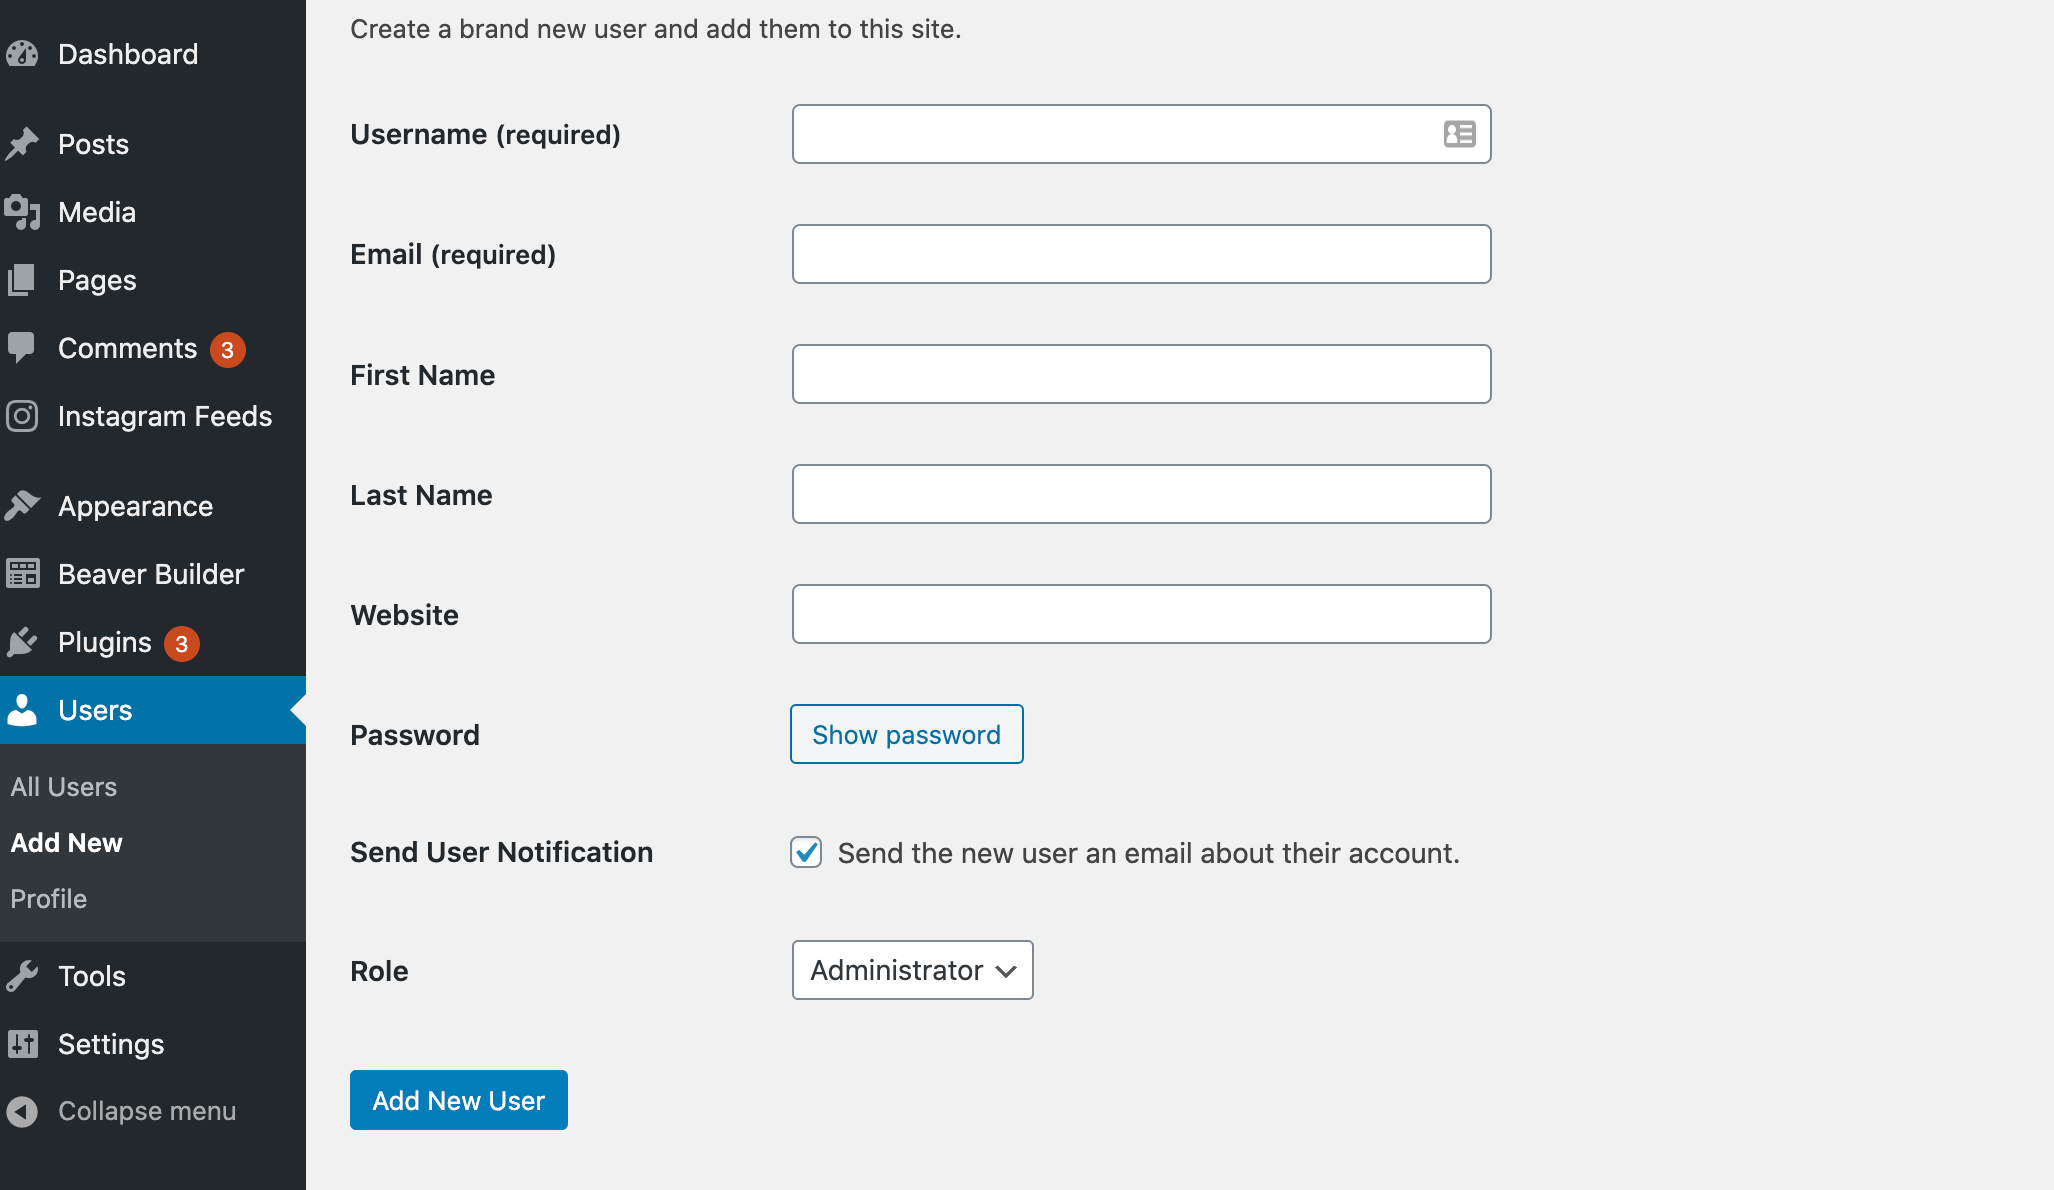Image resolution: width=2054 pixels, height=1190 pixels.
Task: Click the Username required input field
Action: click(1140, 133)
